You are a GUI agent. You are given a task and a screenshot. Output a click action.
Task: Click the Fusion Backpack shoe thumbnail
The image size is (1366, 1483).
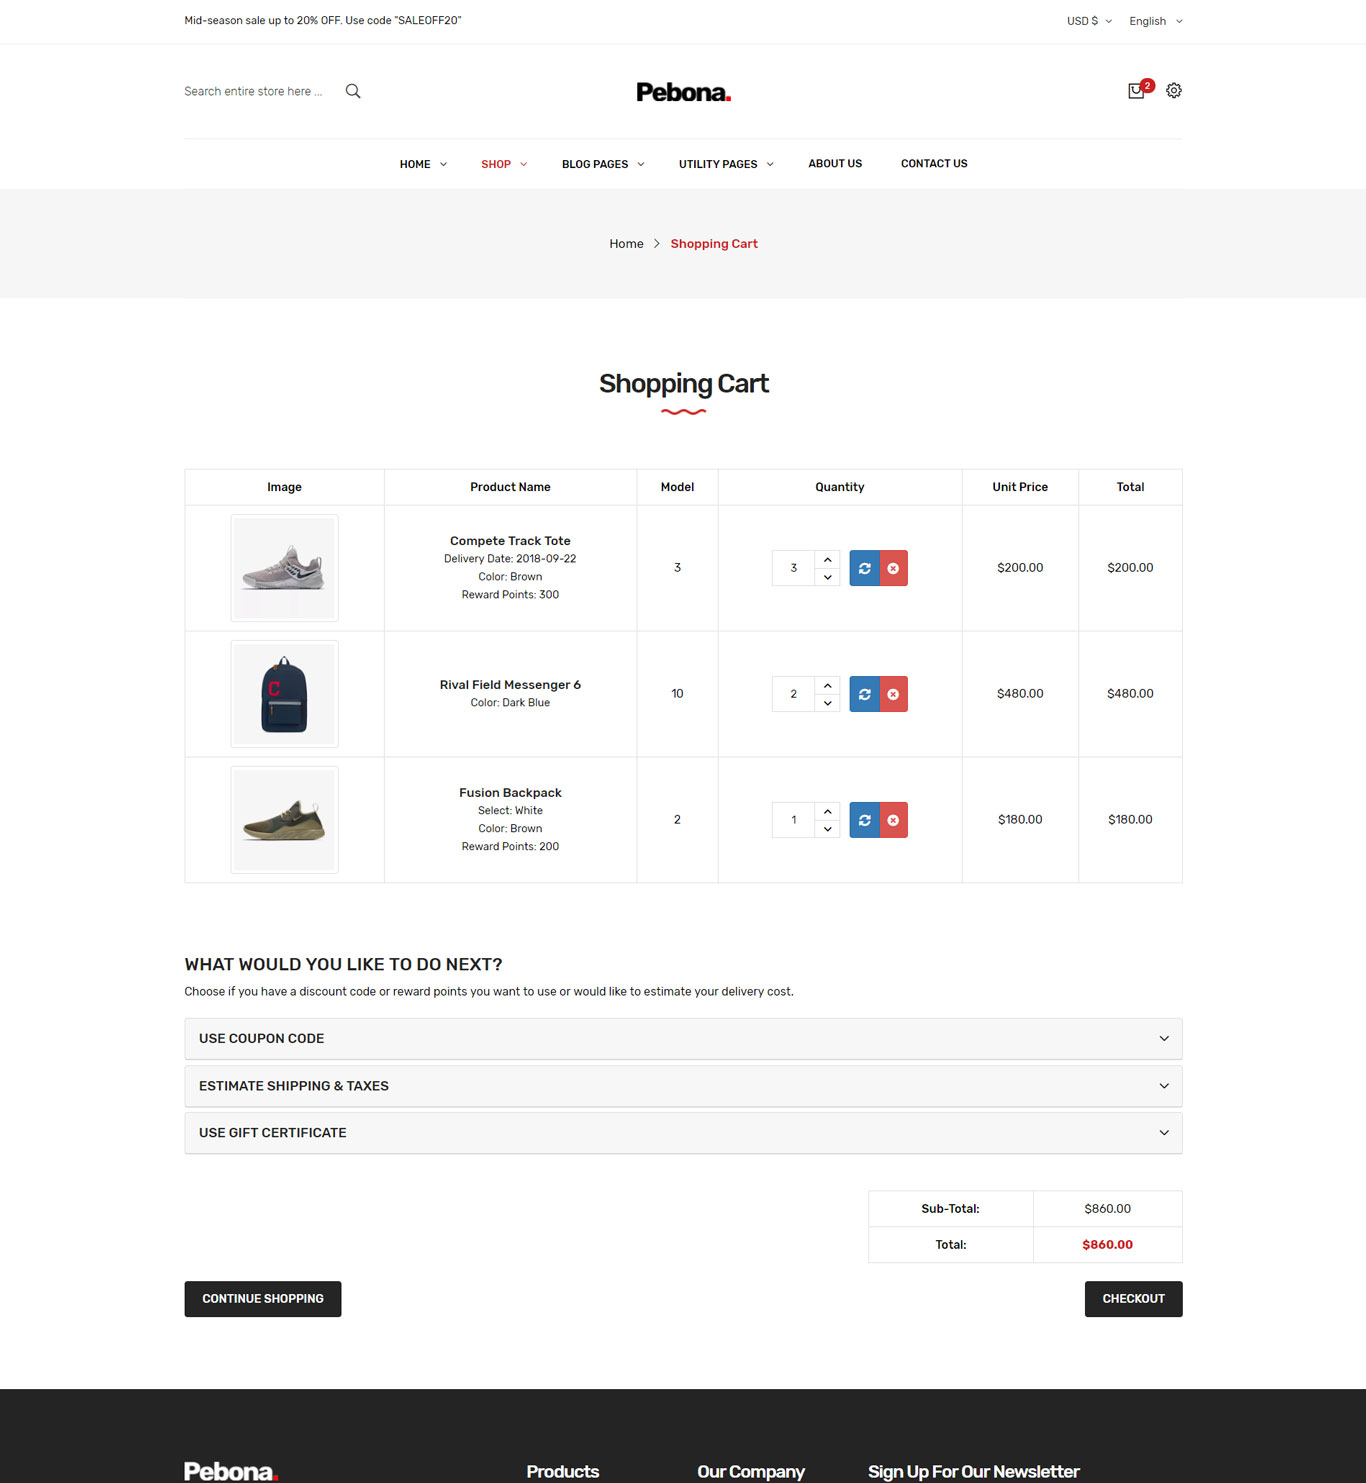click(284, 820)
